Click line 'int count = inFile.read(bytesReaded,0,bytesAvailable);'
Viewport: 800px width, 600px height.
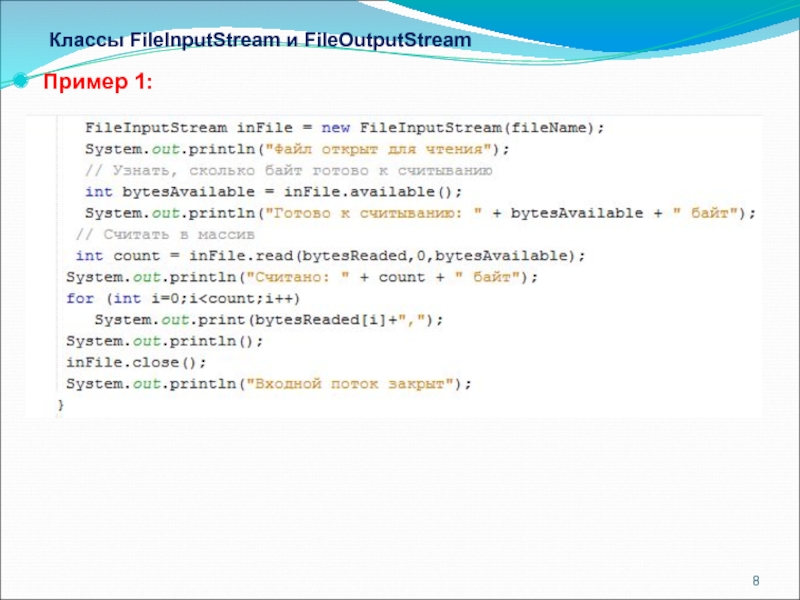[331, 256]
